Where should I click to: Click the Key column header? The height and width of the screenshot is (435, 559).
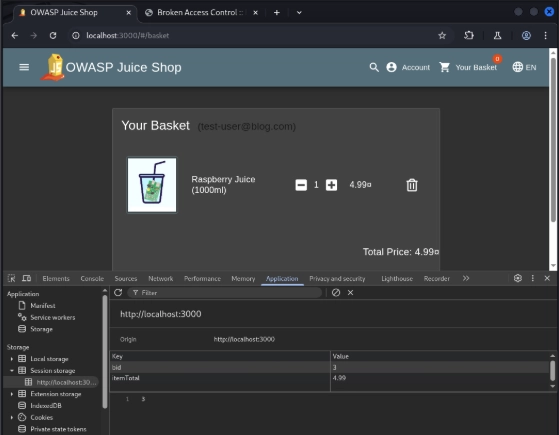(220, 356)
